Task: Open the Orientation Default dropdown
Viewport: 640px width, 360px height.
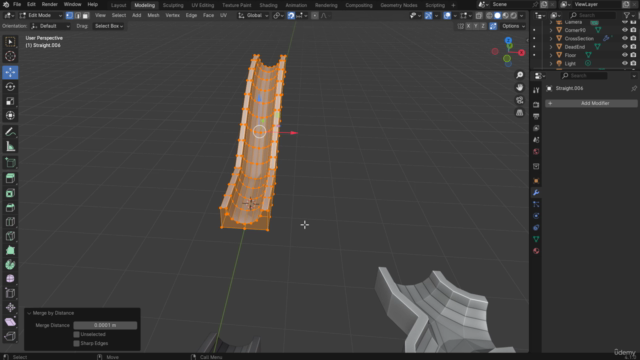Action: click(x=50, y=26)
